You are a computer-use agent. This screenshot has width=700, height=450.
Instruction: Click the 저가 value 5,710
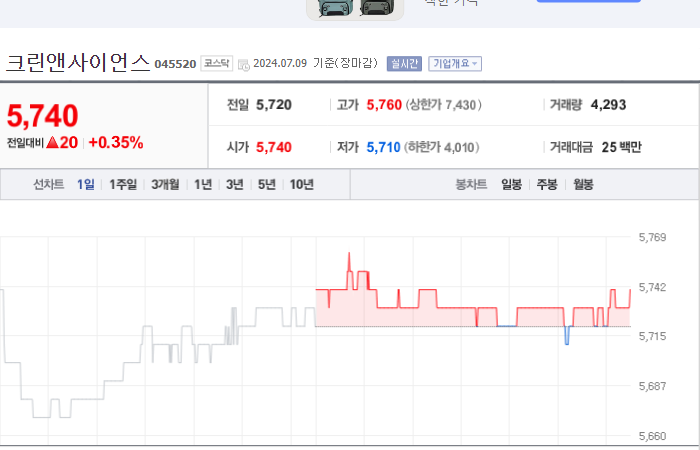[x=383, y=147]
